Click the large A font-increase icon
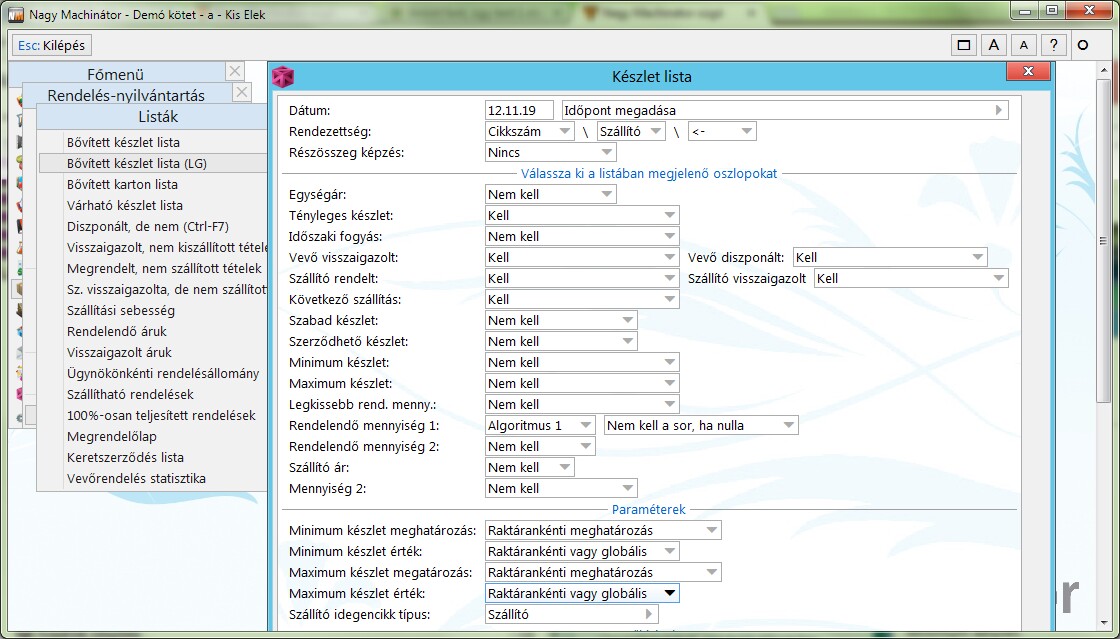Screen dimensions: 1120x639 [x=993, y=45]
